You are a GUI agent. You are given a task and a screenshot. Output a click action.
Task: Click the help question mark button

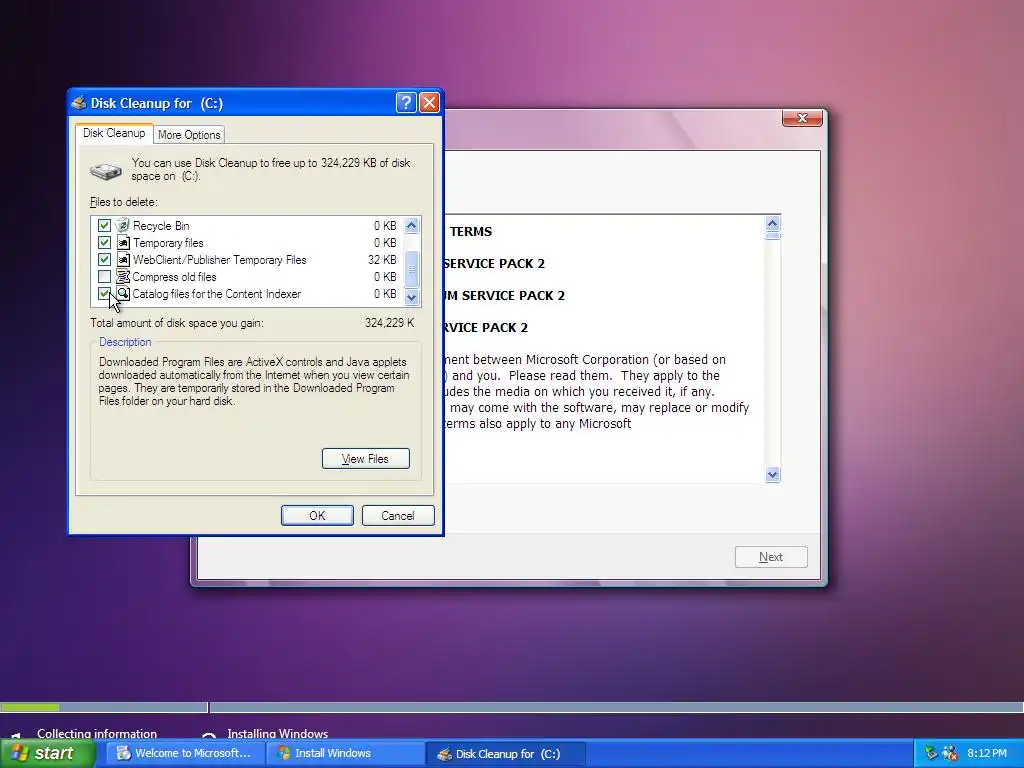[x=406, y=103]
